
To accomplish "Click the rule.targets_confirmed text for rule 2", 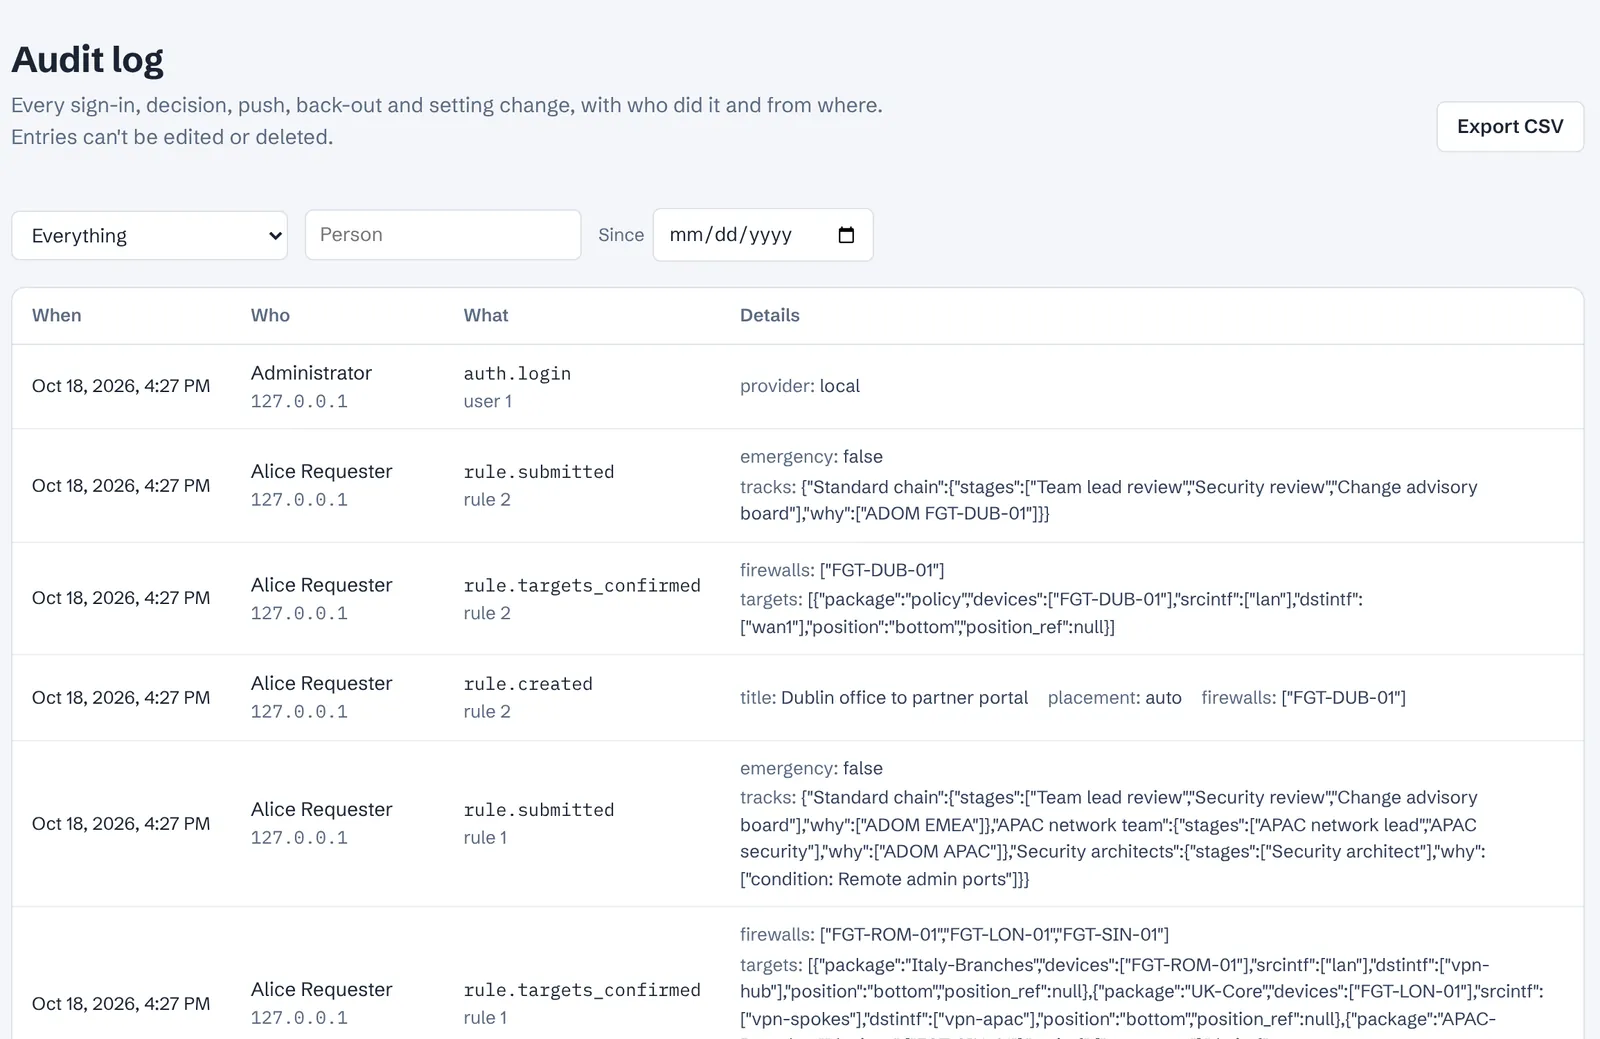I will [582, 586].
